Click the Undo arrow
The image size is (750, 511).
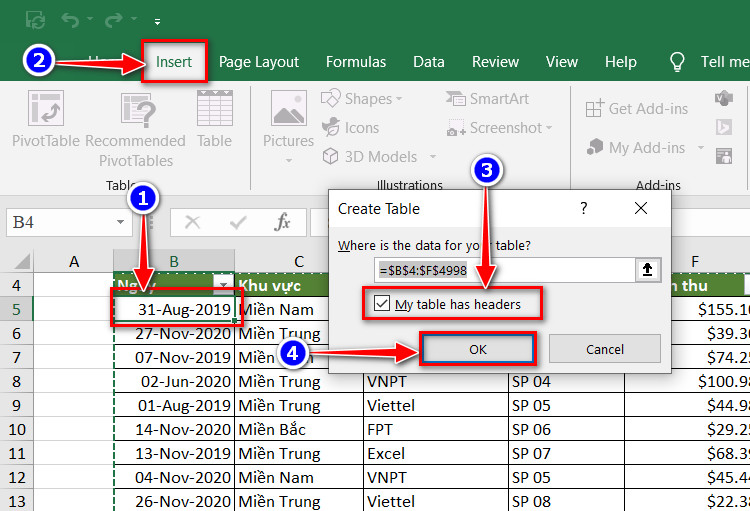coord(70,20)
